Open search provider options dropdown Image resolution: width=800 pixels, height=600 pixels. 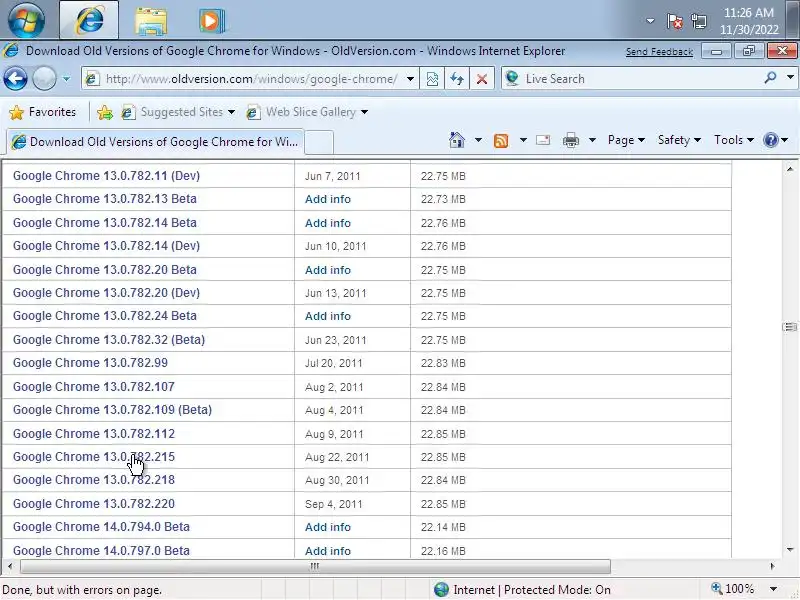point(790,78)
